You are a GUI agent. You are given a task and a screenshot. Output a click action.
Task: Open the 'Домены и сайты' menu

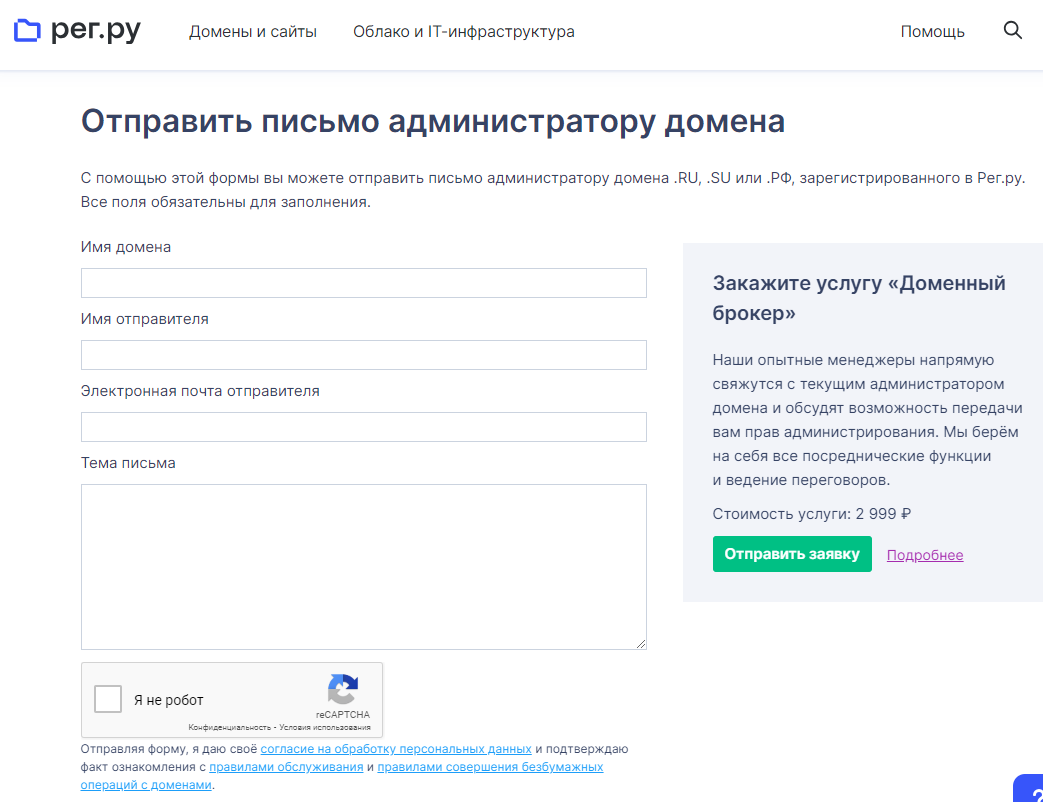[253, 32]
